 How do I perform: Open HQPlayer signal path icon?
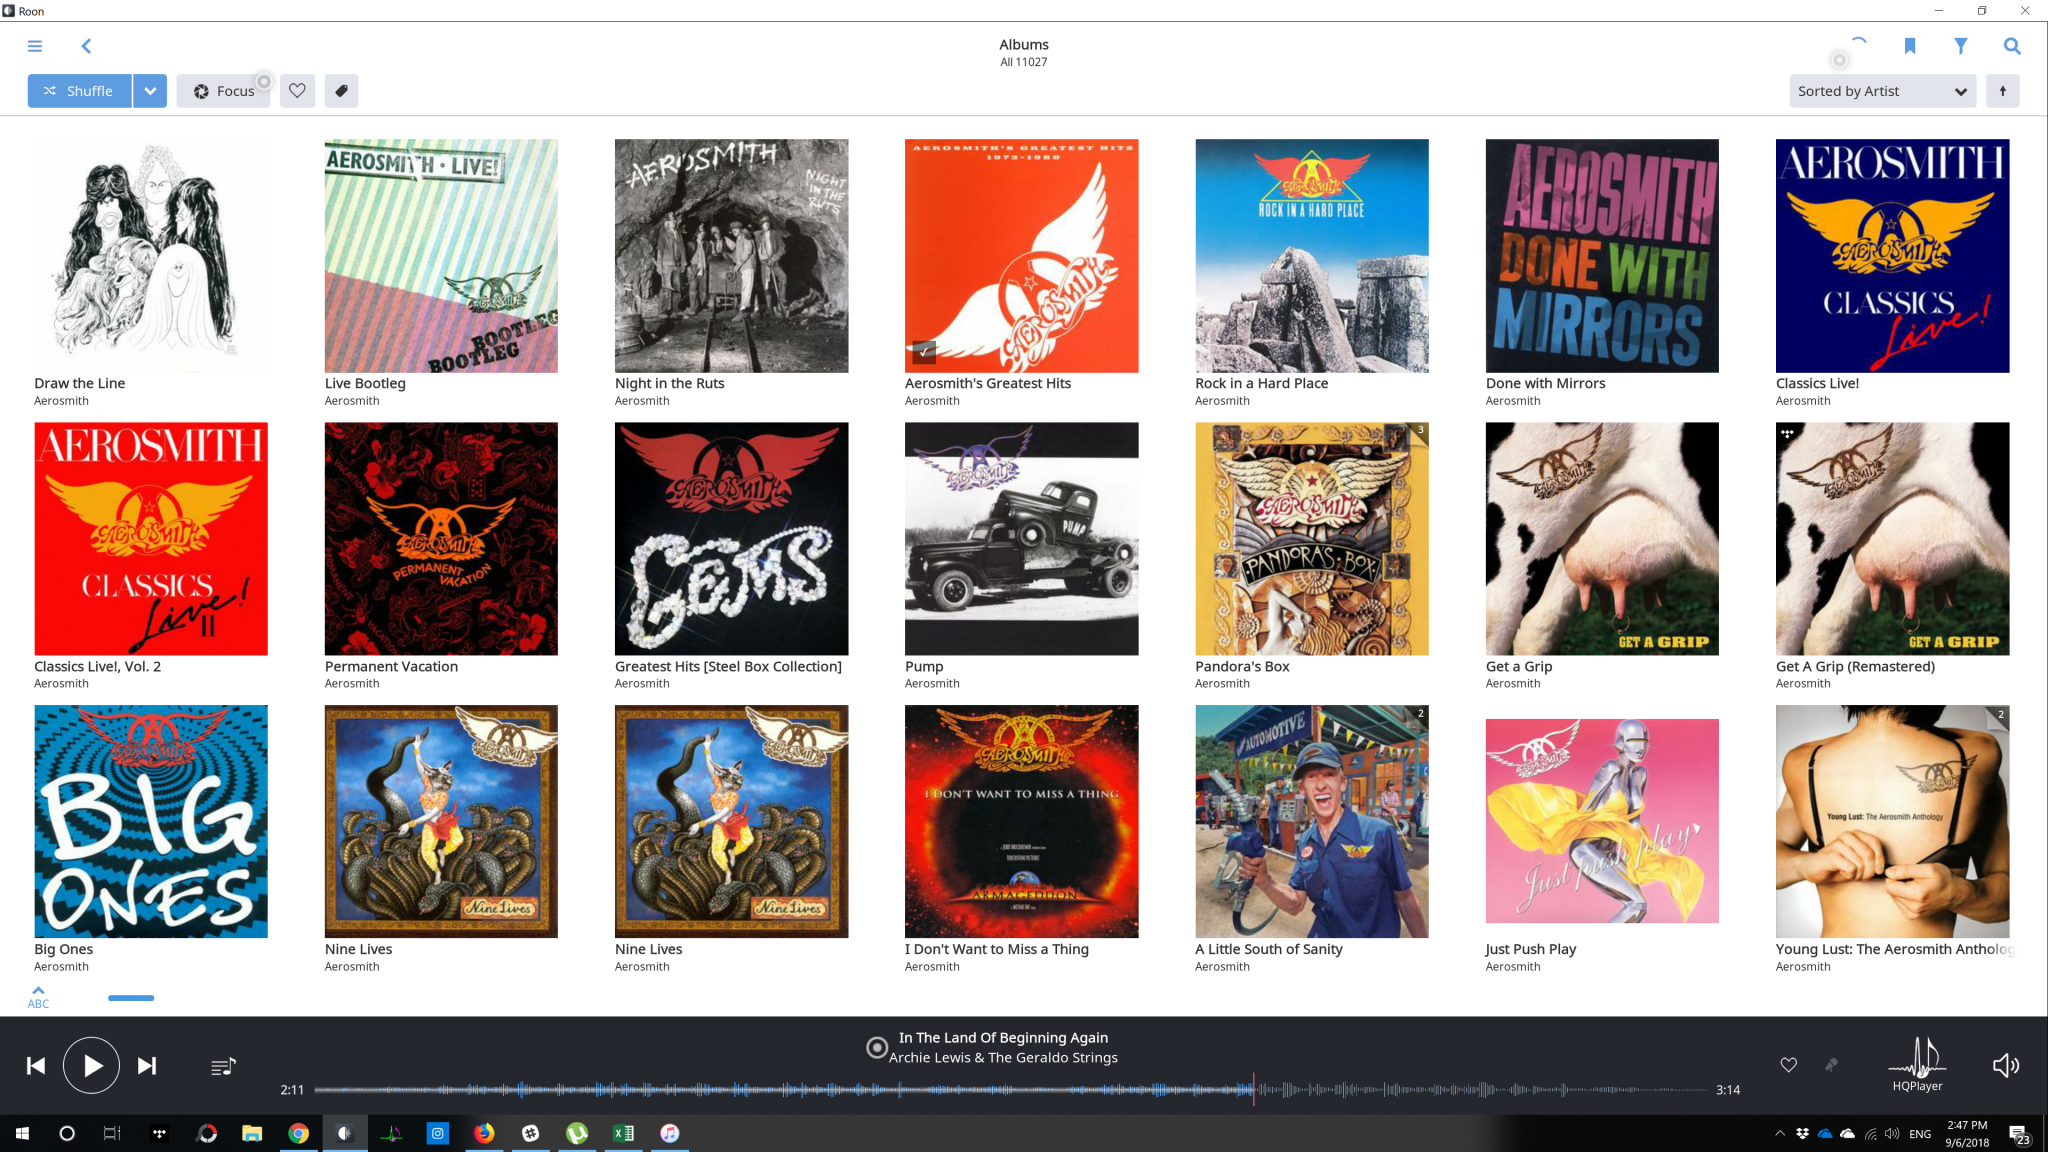[1917, 1065]
